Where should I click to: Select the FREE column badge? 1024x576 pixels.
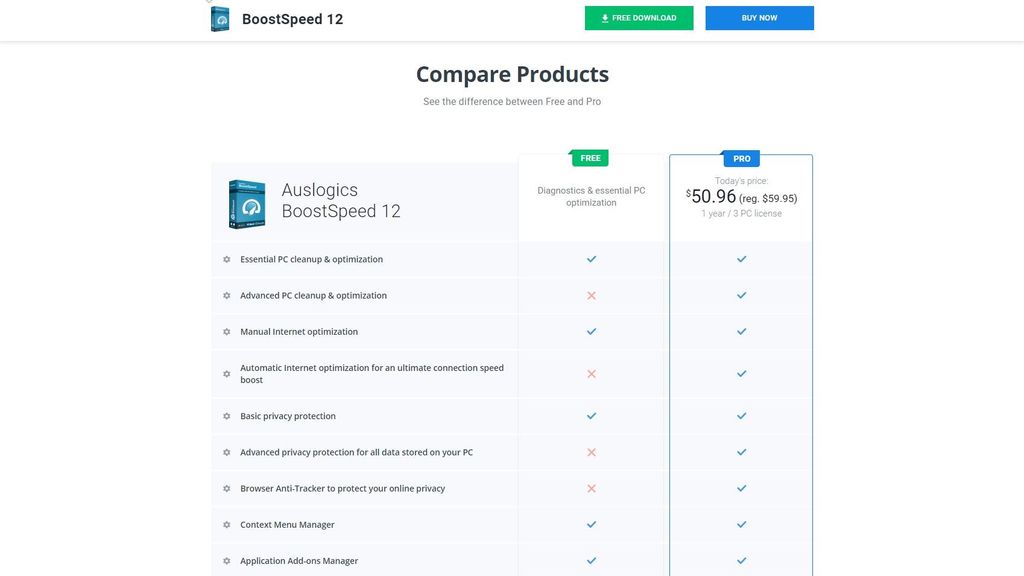point(591,158)
